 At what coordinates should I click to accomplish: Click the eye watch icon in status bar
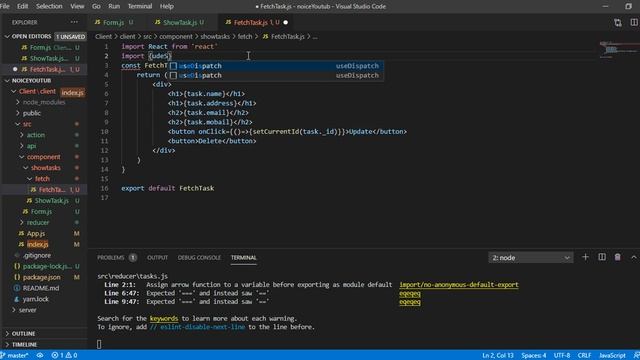tap(40, 355)
